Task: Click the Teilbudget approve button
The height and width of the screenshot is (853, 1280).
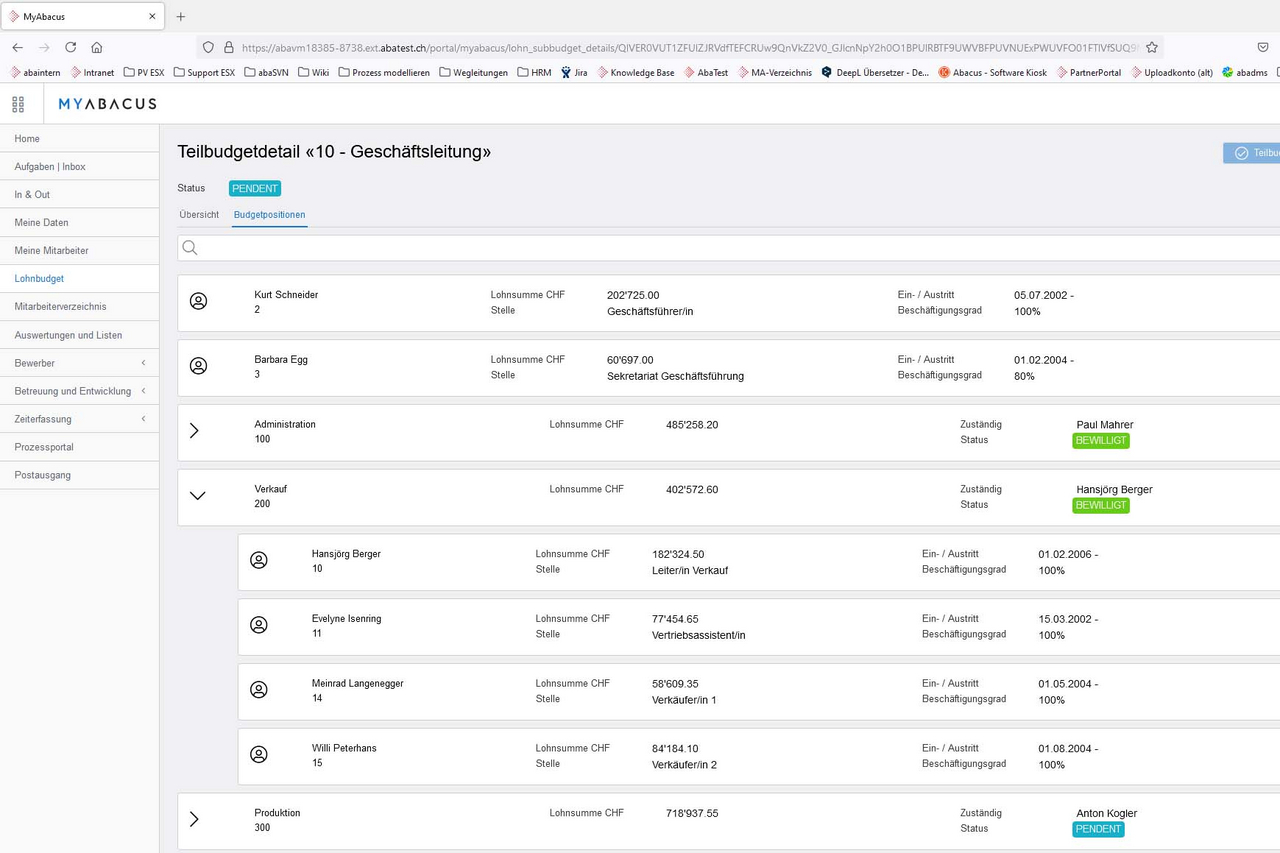Action: (1253, 153)
